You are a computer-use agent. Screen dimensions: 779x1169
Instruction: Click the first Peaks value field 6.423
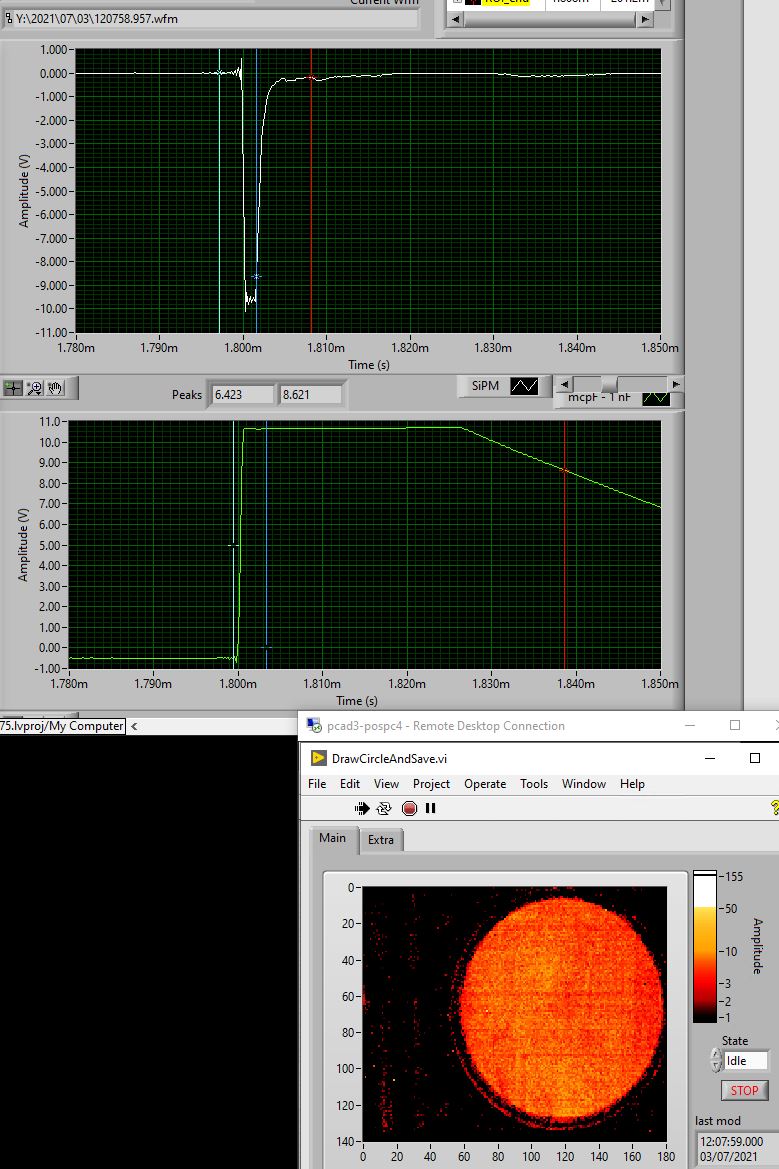pos(240,395)
